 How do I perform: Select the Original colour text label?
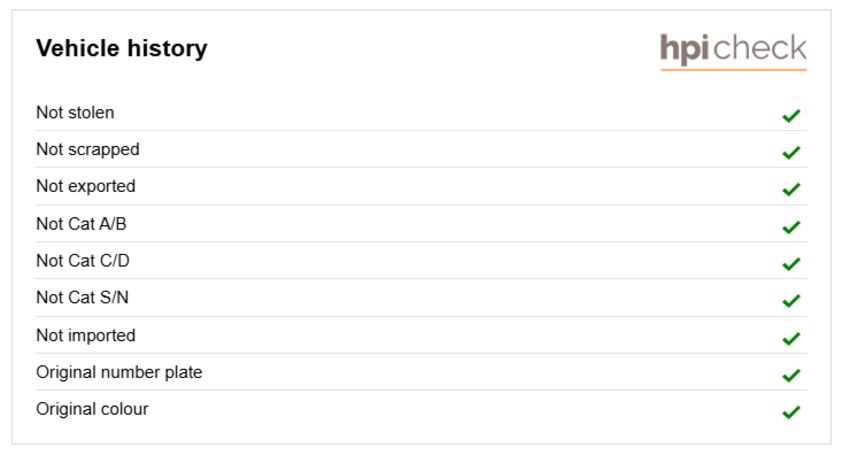[x=92, y=409]
